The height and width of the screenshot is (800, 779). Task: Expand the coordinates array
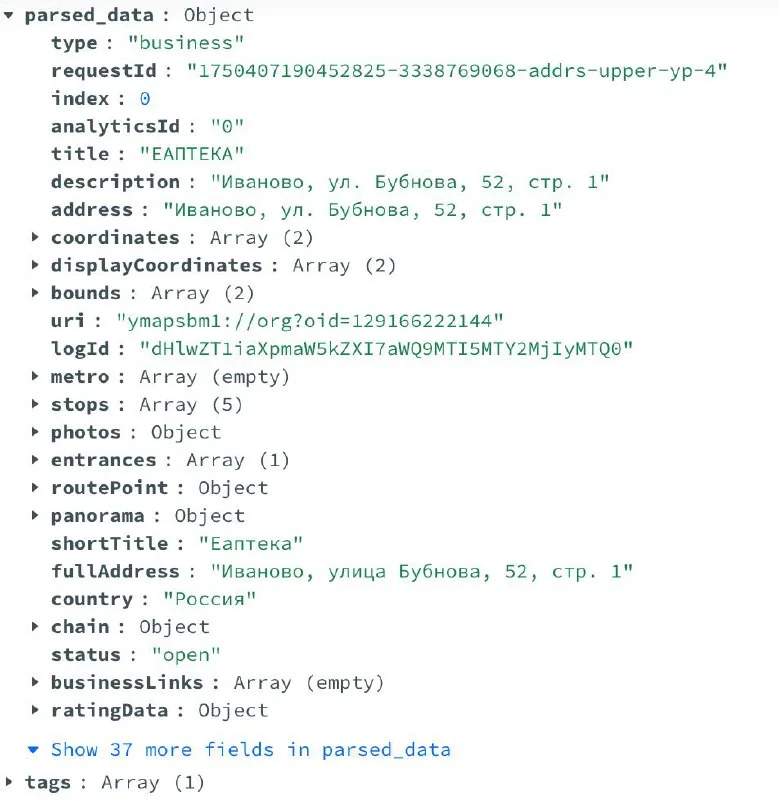(36, 237)
